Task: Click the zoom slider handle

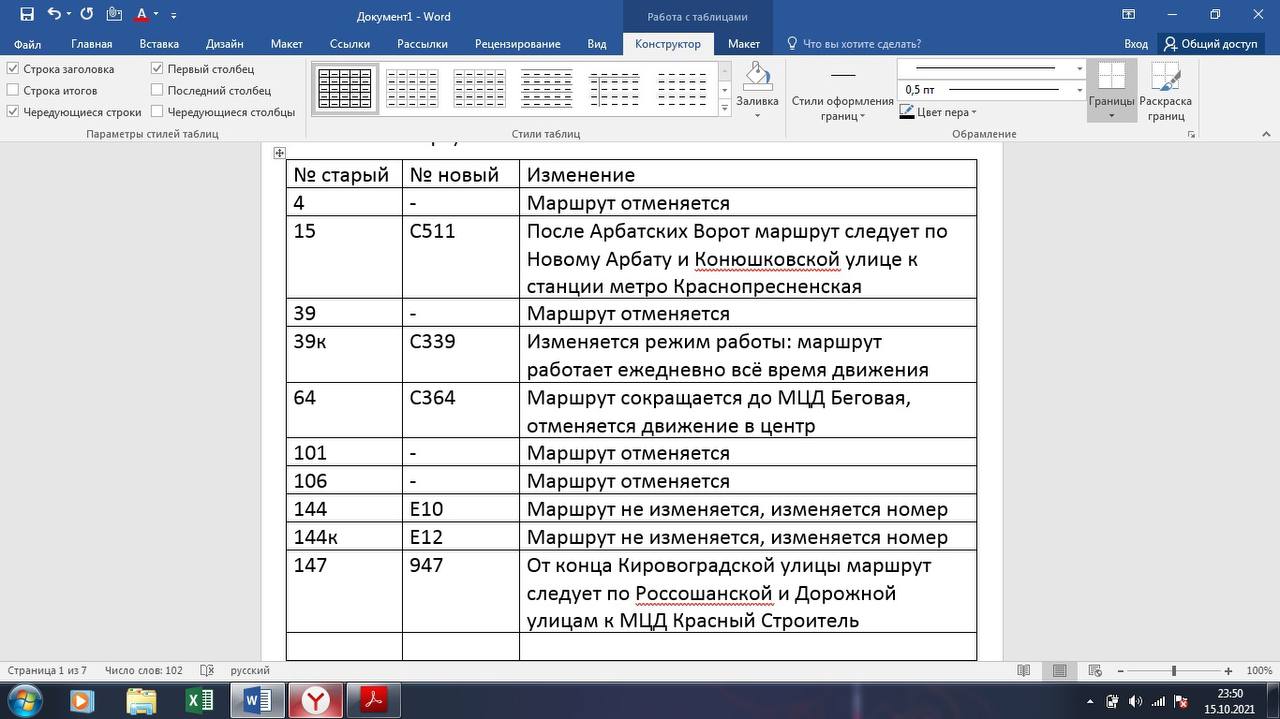Action: tap(1174, 671)
